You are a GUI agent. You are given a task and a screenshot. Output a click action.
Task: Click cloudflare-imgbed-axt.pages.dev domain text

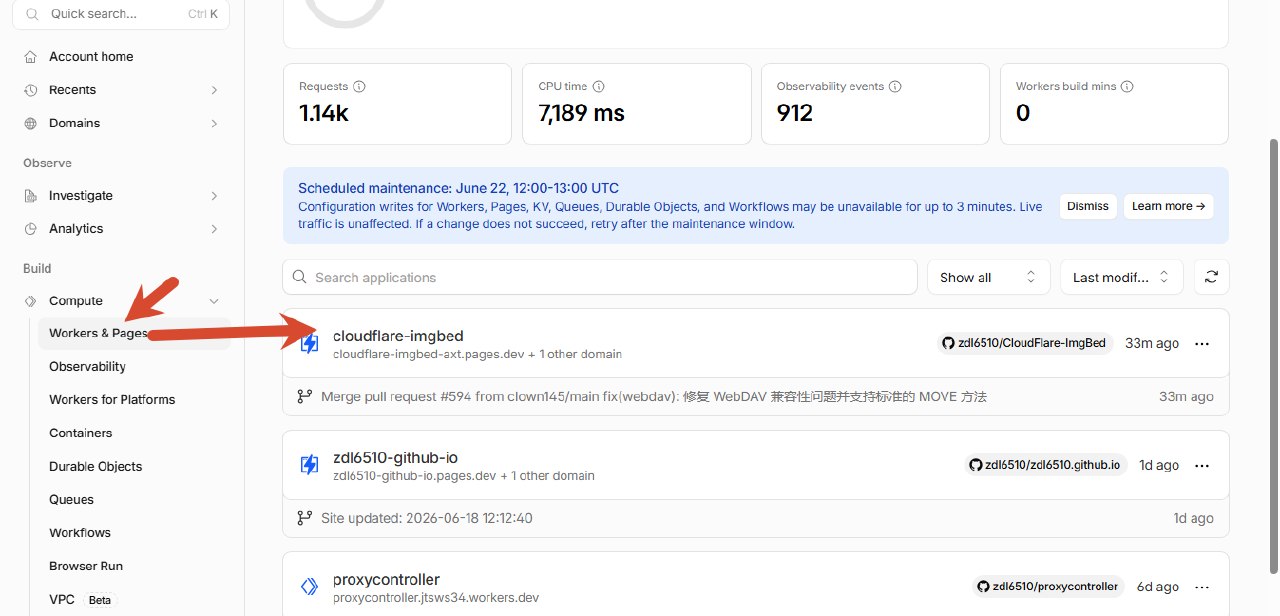click(429, 354)
